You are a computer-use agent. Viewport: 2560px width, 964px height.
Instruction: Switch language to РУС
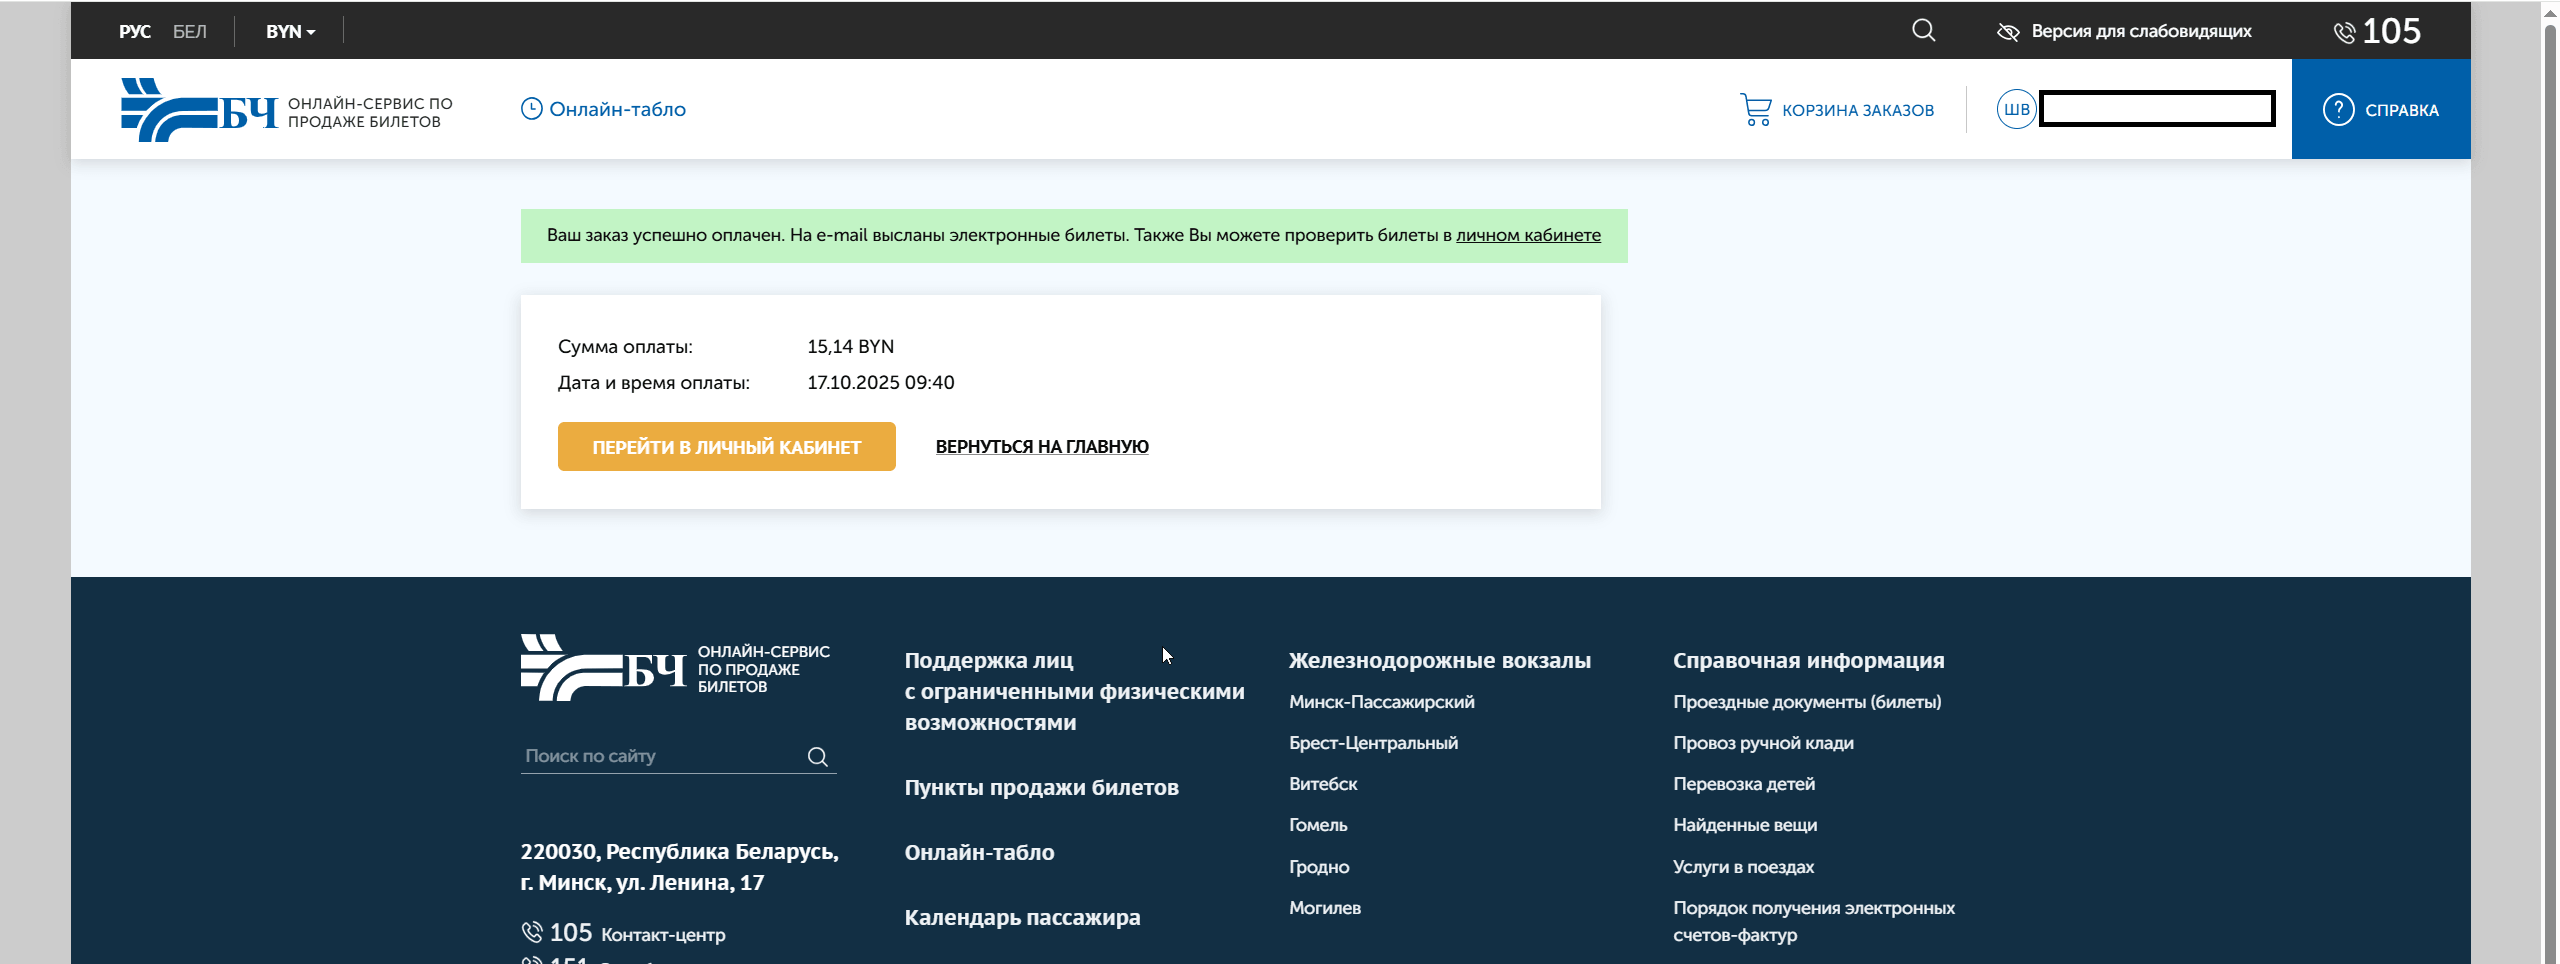pyautogui.click(x=135, y=32)
